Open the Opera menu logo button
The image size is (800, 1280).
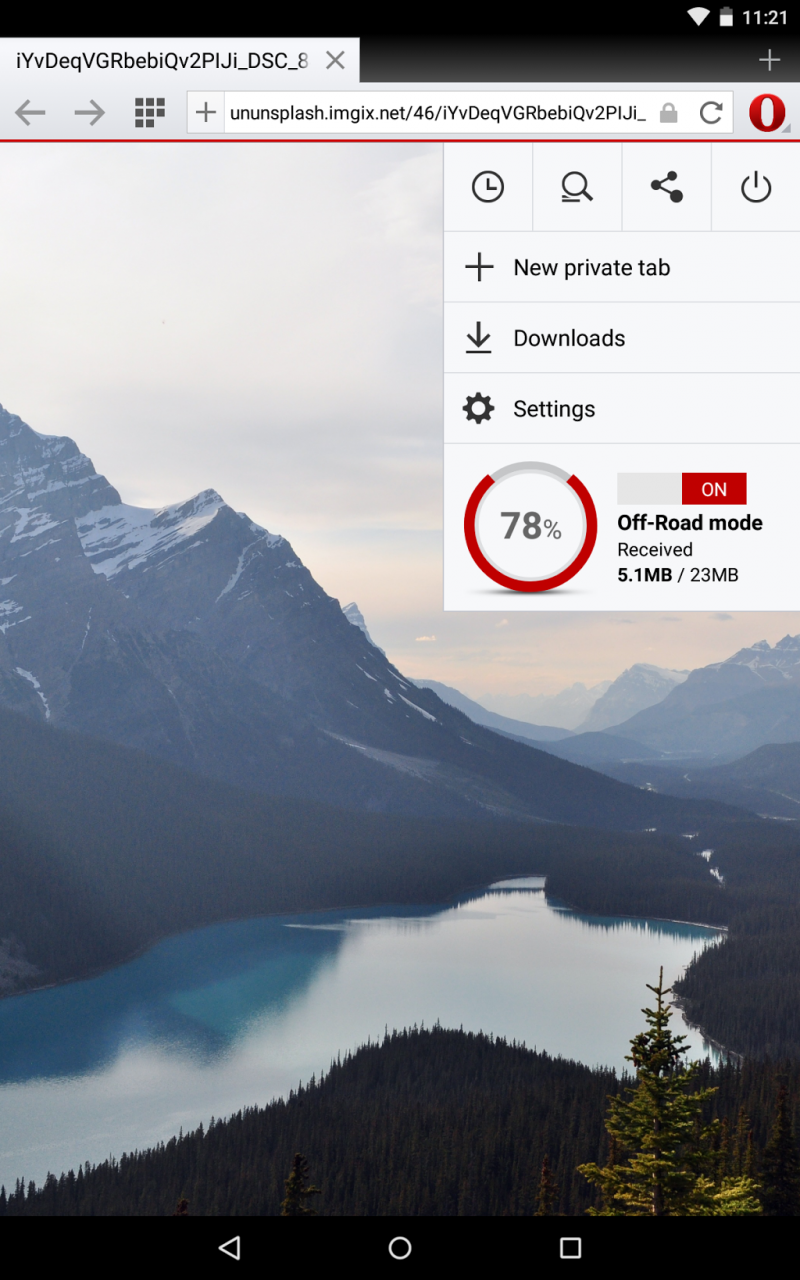[768, 113]
